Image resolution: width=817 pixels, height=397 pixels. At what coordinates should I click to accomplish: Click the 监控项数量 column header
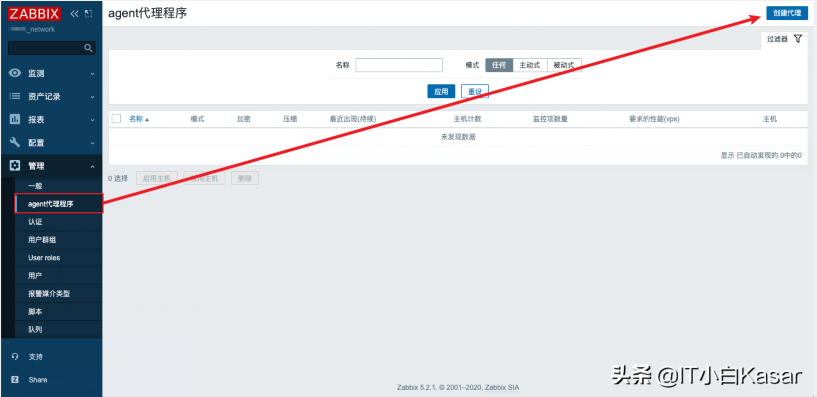[550, 119]
